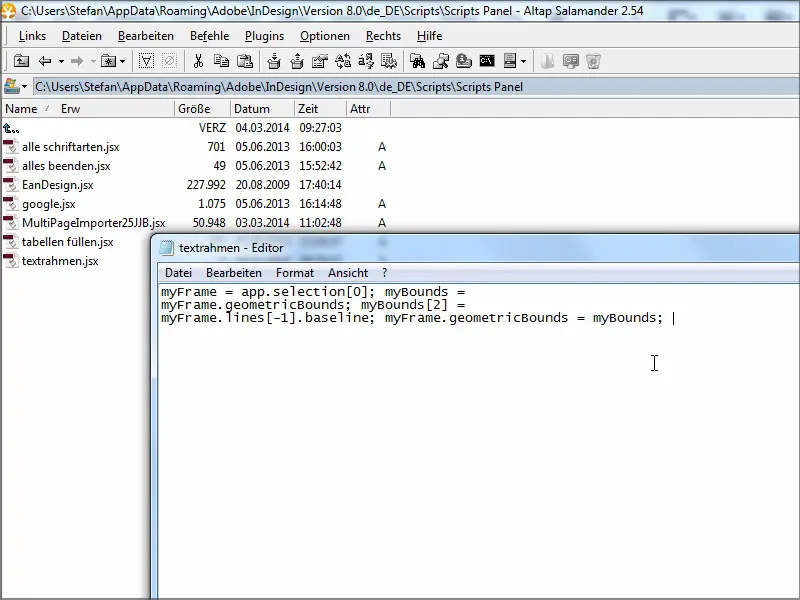Click the drive selection icon
The image size is (800, 600).
12,86
